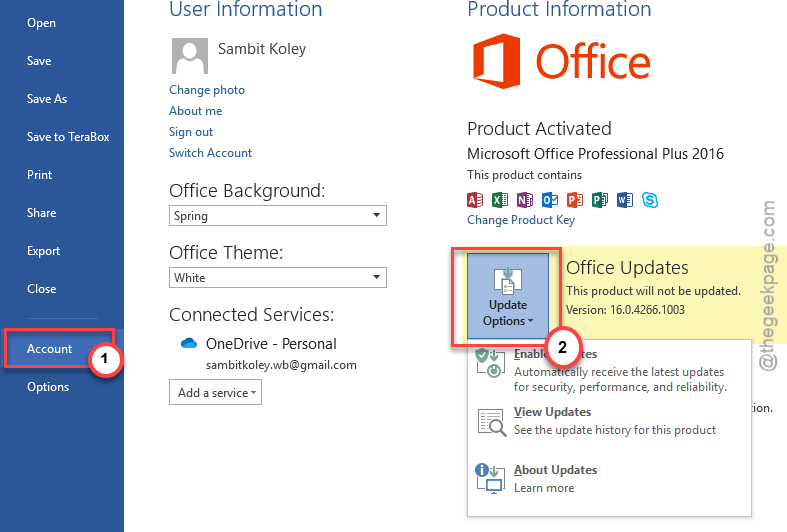Viewport: 787px width, 532px height.
Task: Click the Product Activated heading
Action: [539, 129]
